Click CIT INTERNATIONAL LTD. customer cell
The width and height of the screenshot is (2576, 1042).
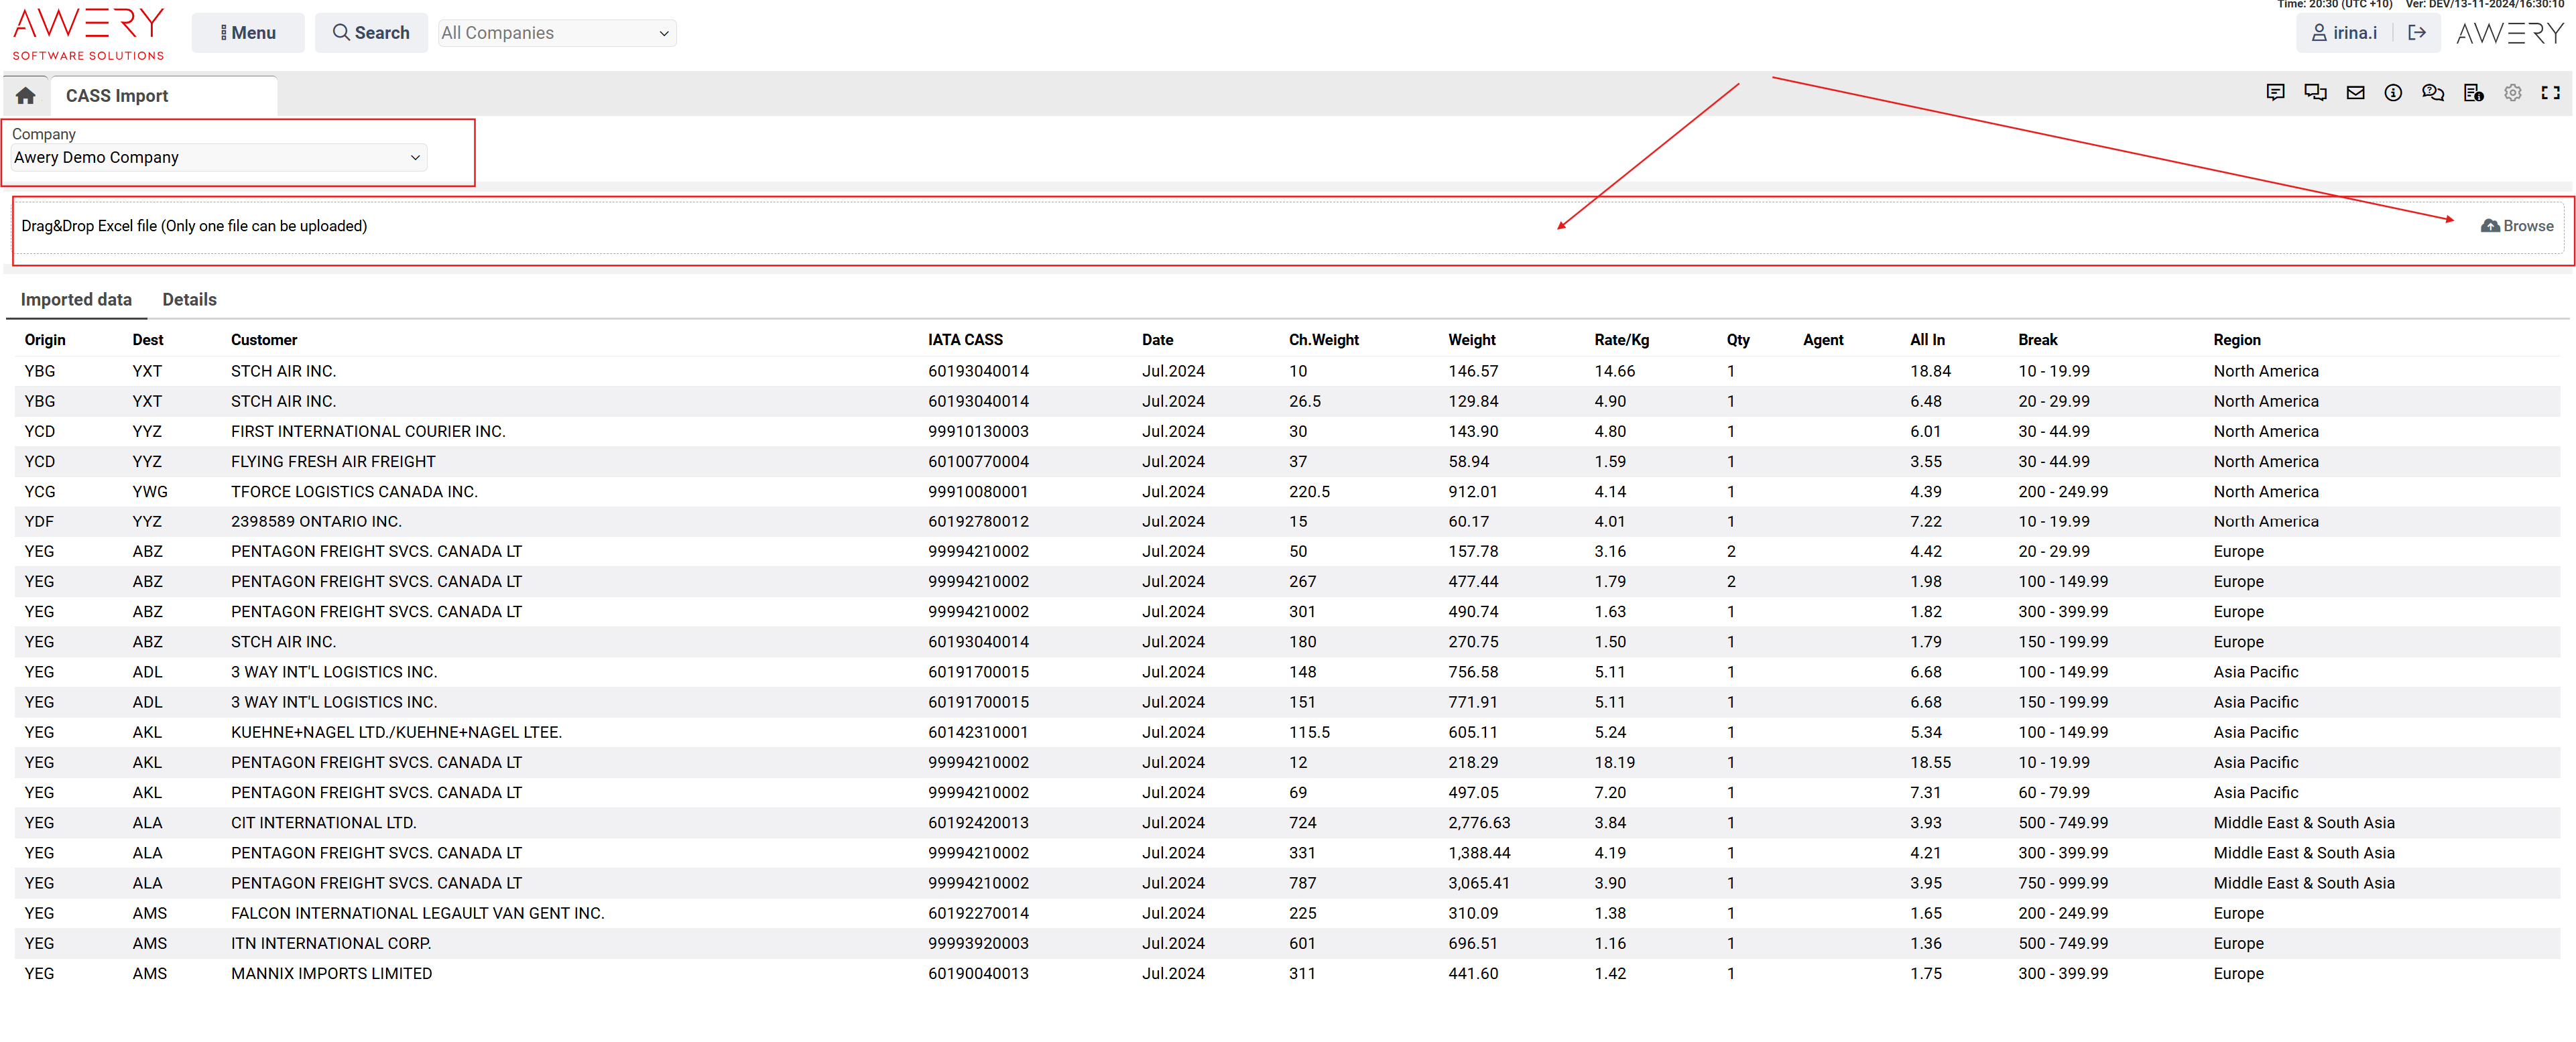tap(323, 823)
